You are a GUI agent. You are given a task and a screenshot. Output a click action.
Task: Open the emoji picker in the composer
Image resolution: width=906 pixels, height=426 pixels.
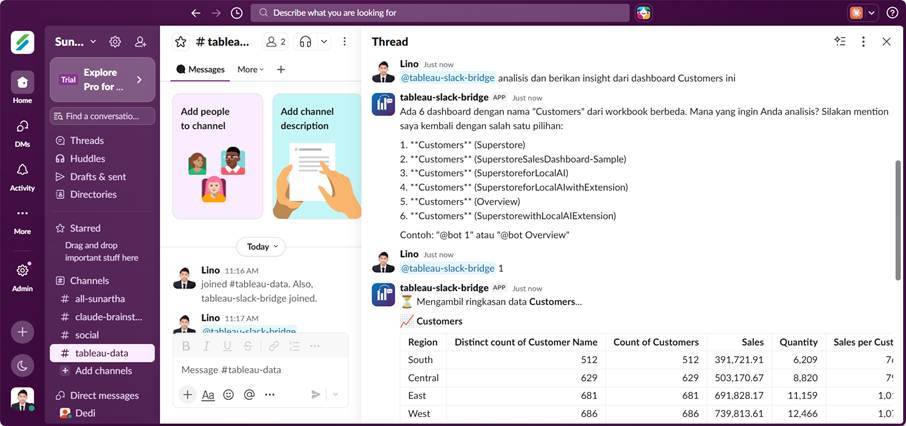point(229,395)
